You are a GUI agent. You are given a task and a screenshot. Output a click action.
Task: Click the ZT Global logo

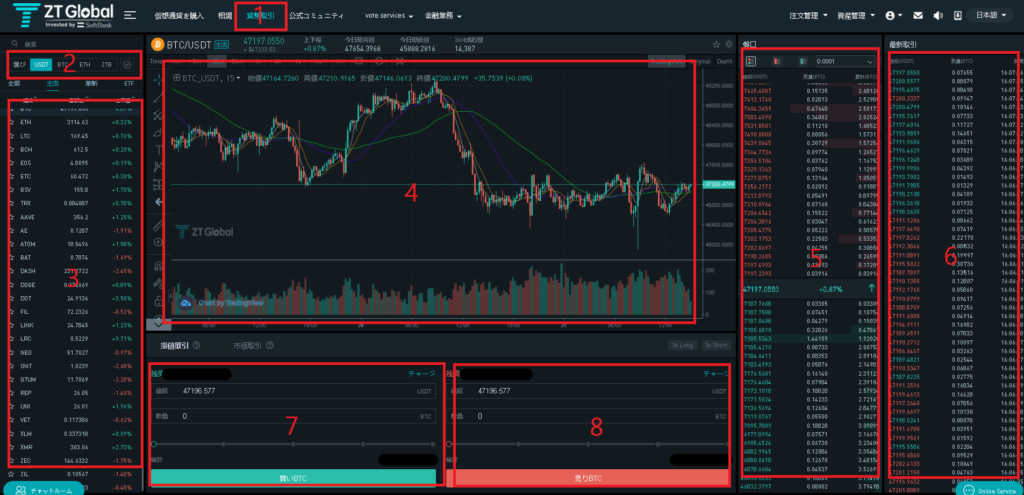(62, 16)
